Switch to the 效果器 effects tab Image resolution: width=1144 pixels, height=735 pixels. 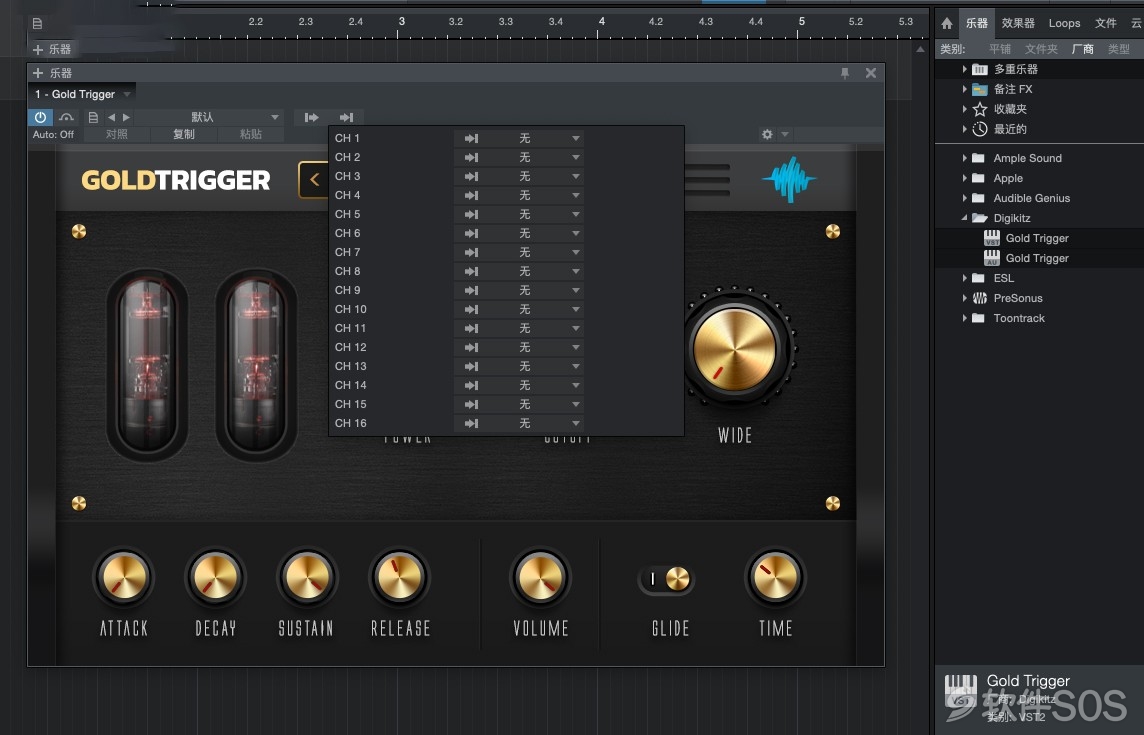(1018, 23)
